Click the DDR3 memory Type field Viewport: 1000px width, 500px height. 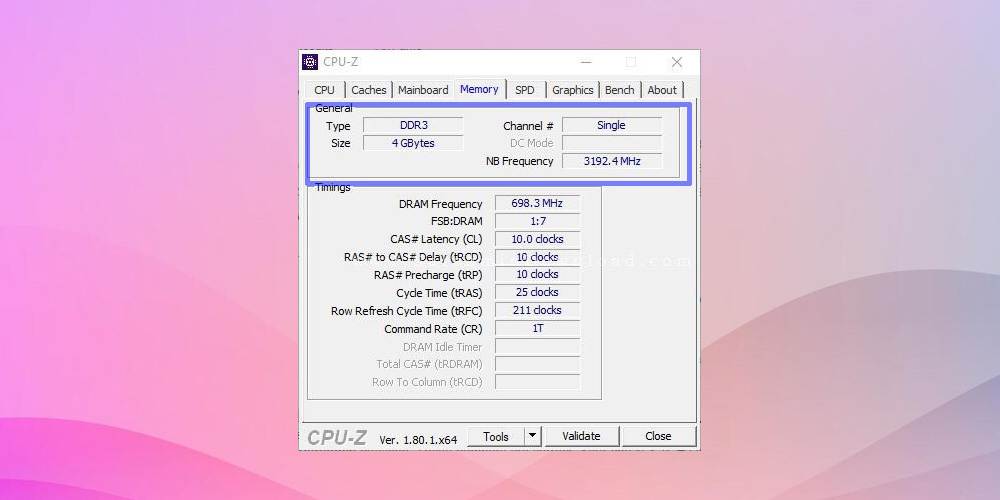413,125
